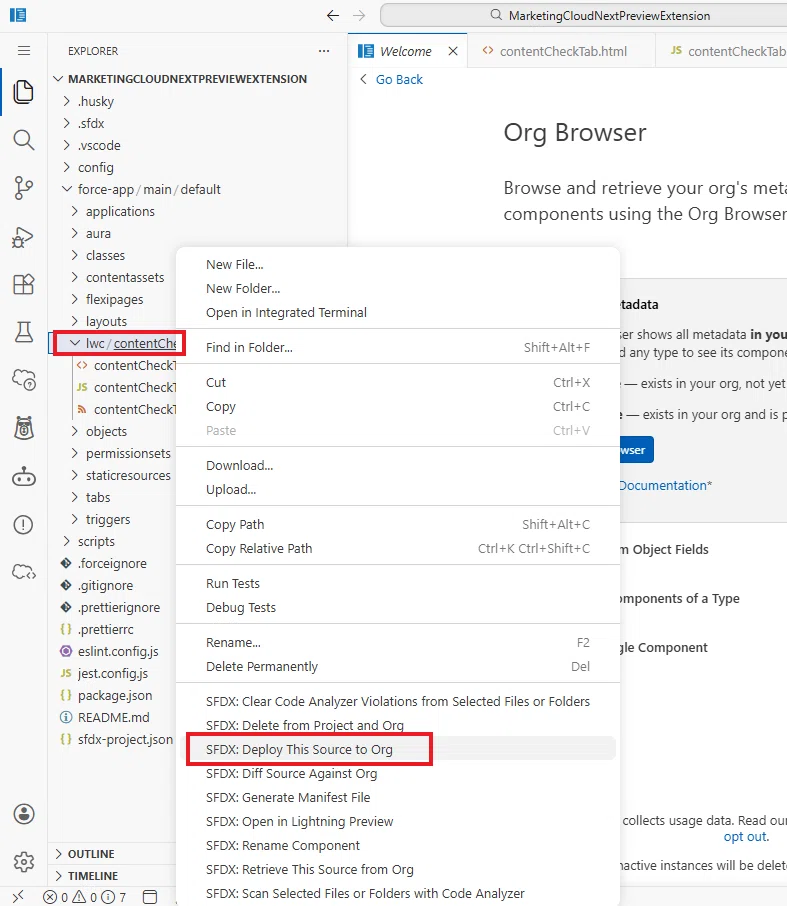Image resolution: width=787 pixels, height=906 pixels.
Task: Open the Source Control view icon
Action: point(24,188)
